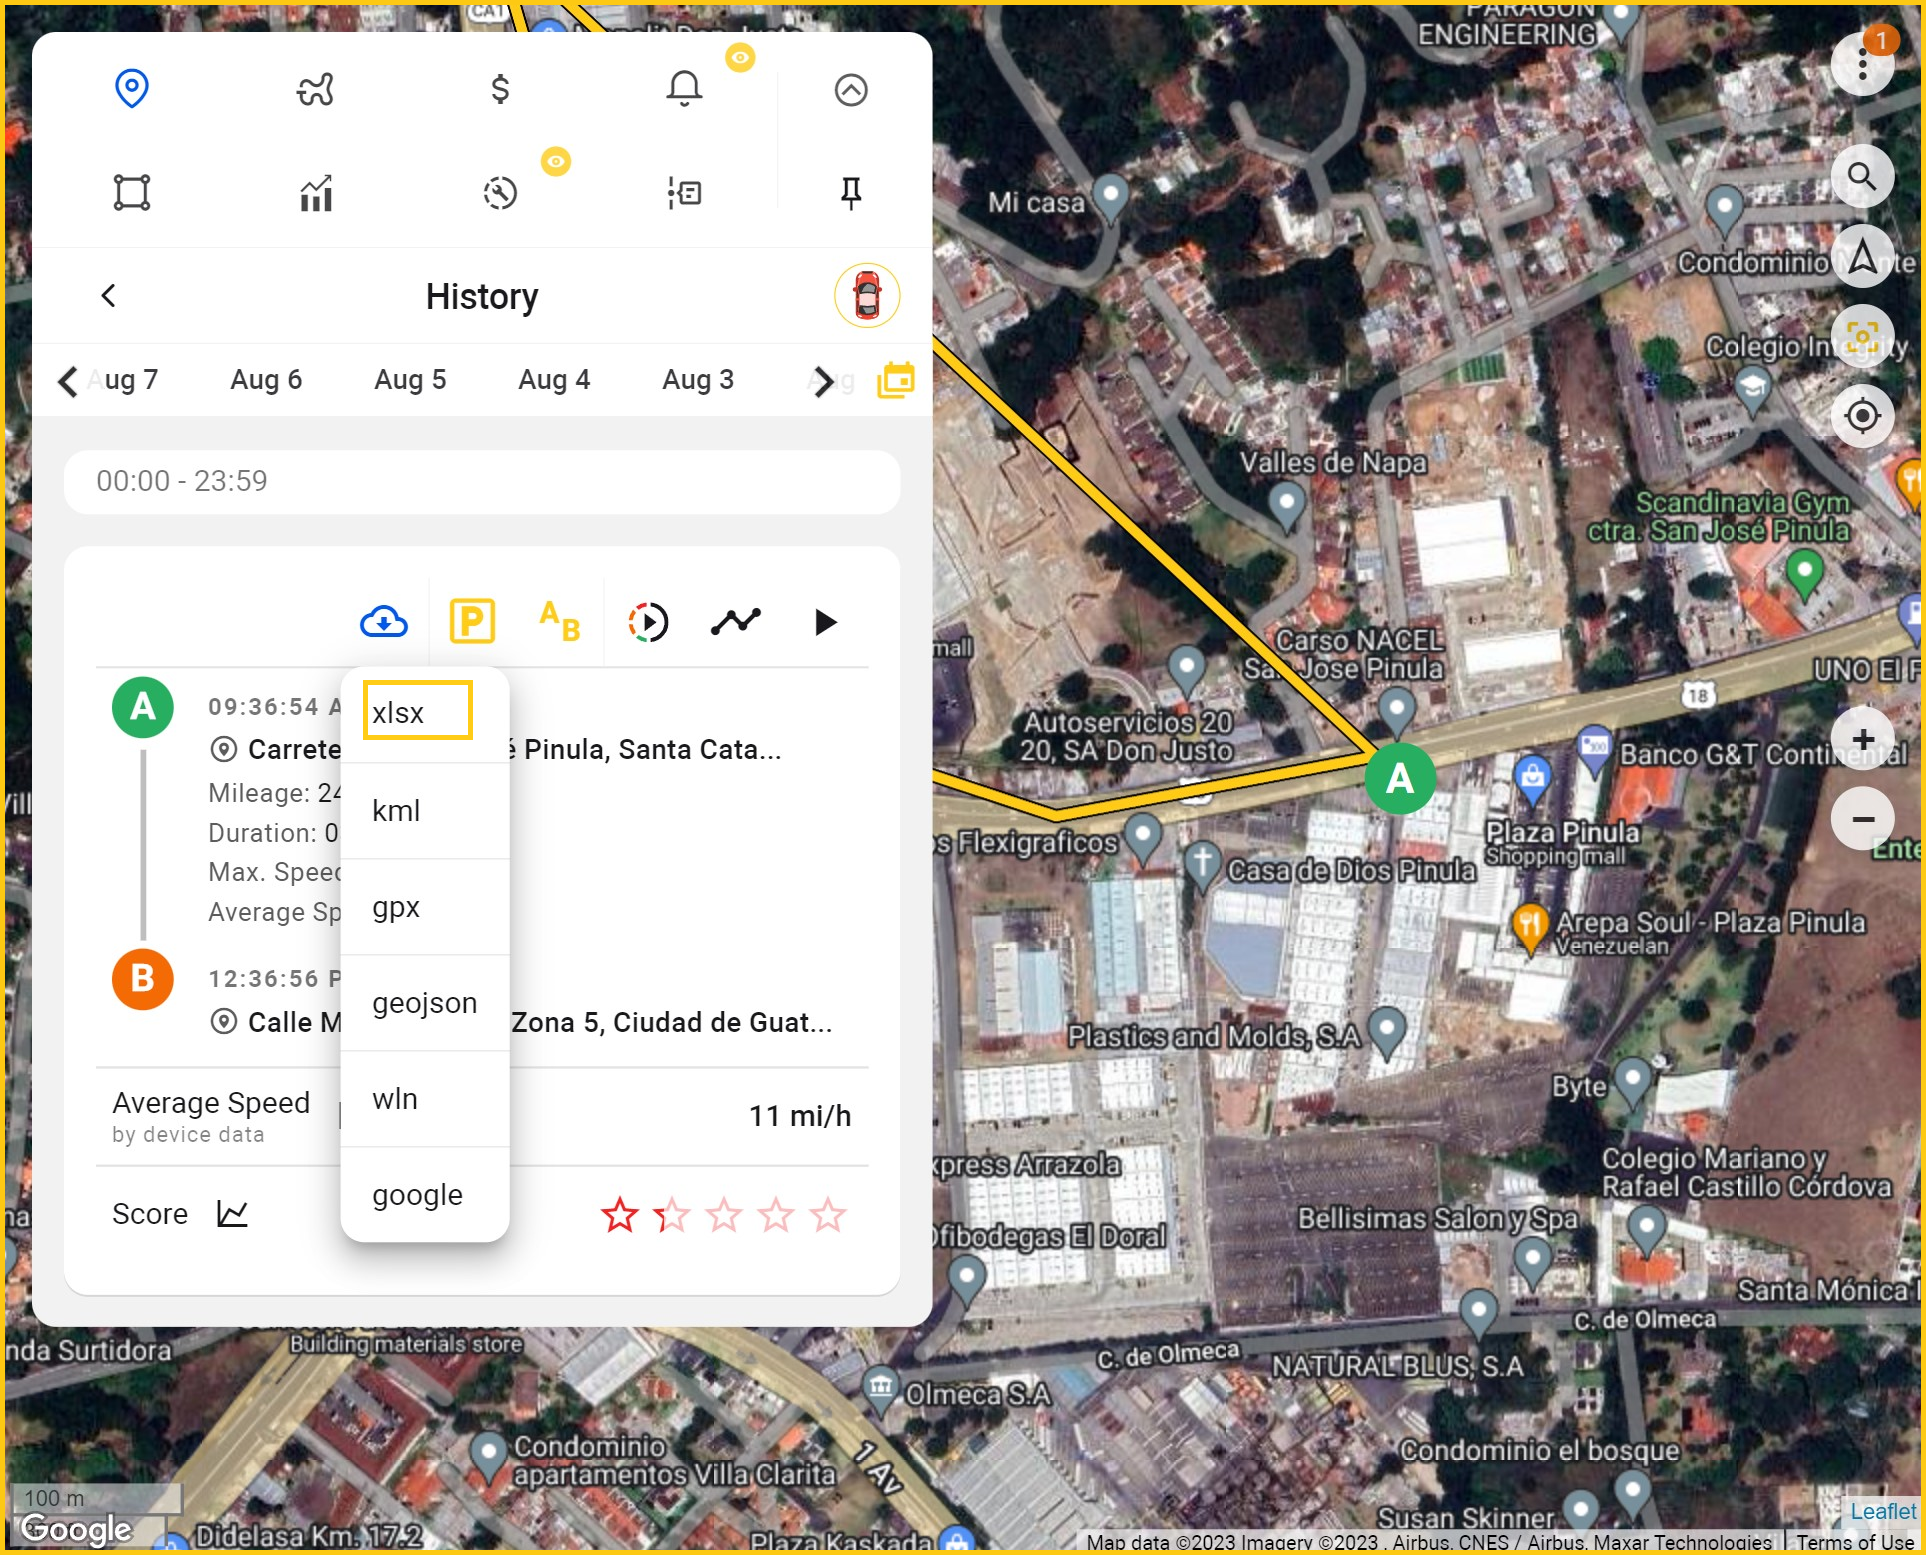
Task: Choose google export option
Action: [425, 1195]
